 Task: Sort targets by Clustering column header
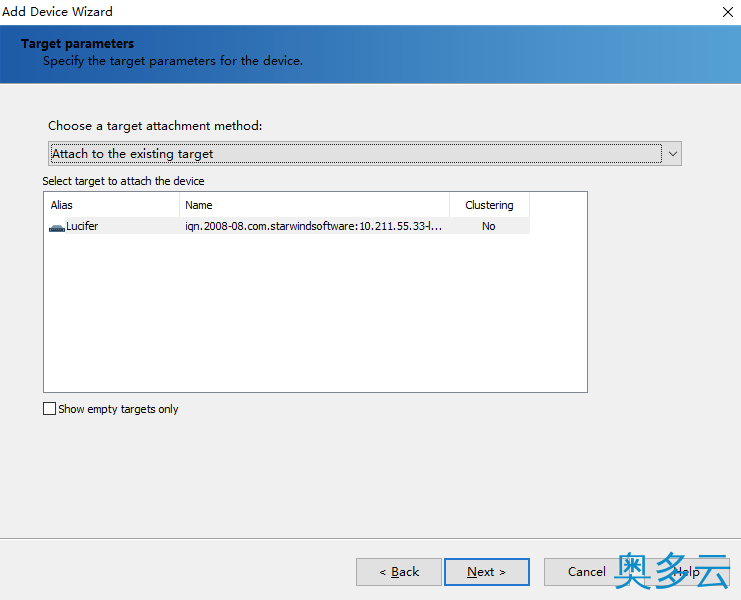(x=489, y=205)
